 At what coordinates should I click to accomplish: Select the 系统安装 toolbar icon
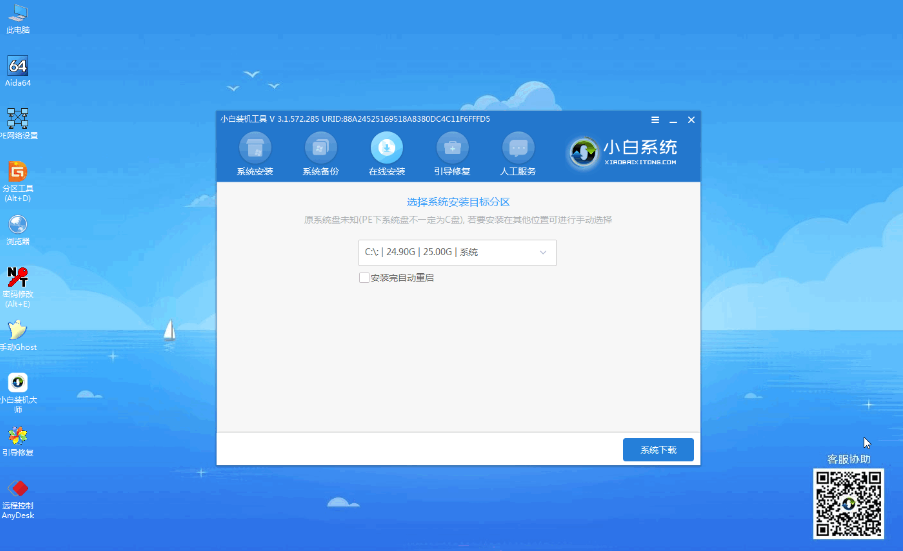click(x=255, y=154)
